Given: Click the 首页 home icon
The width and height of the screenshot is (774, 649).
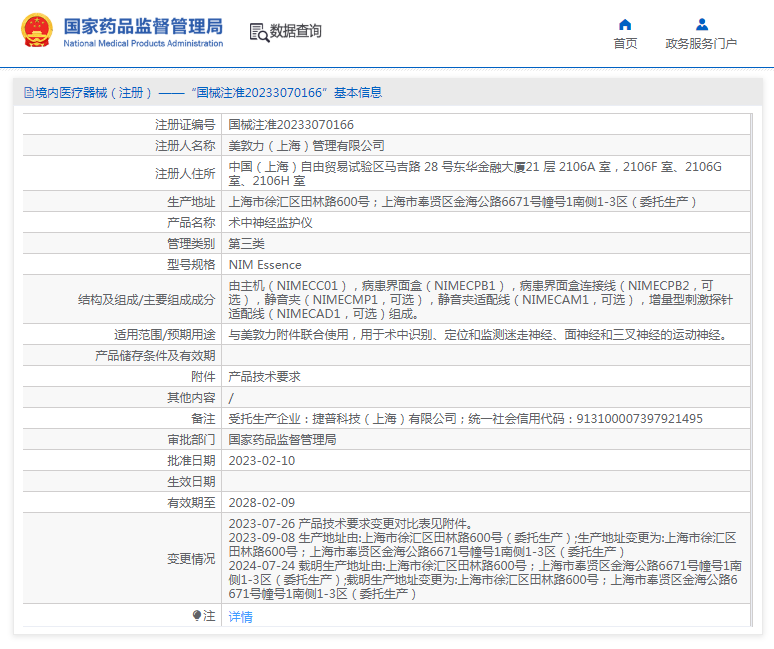Looking at the screenshot, I should 625,25.
